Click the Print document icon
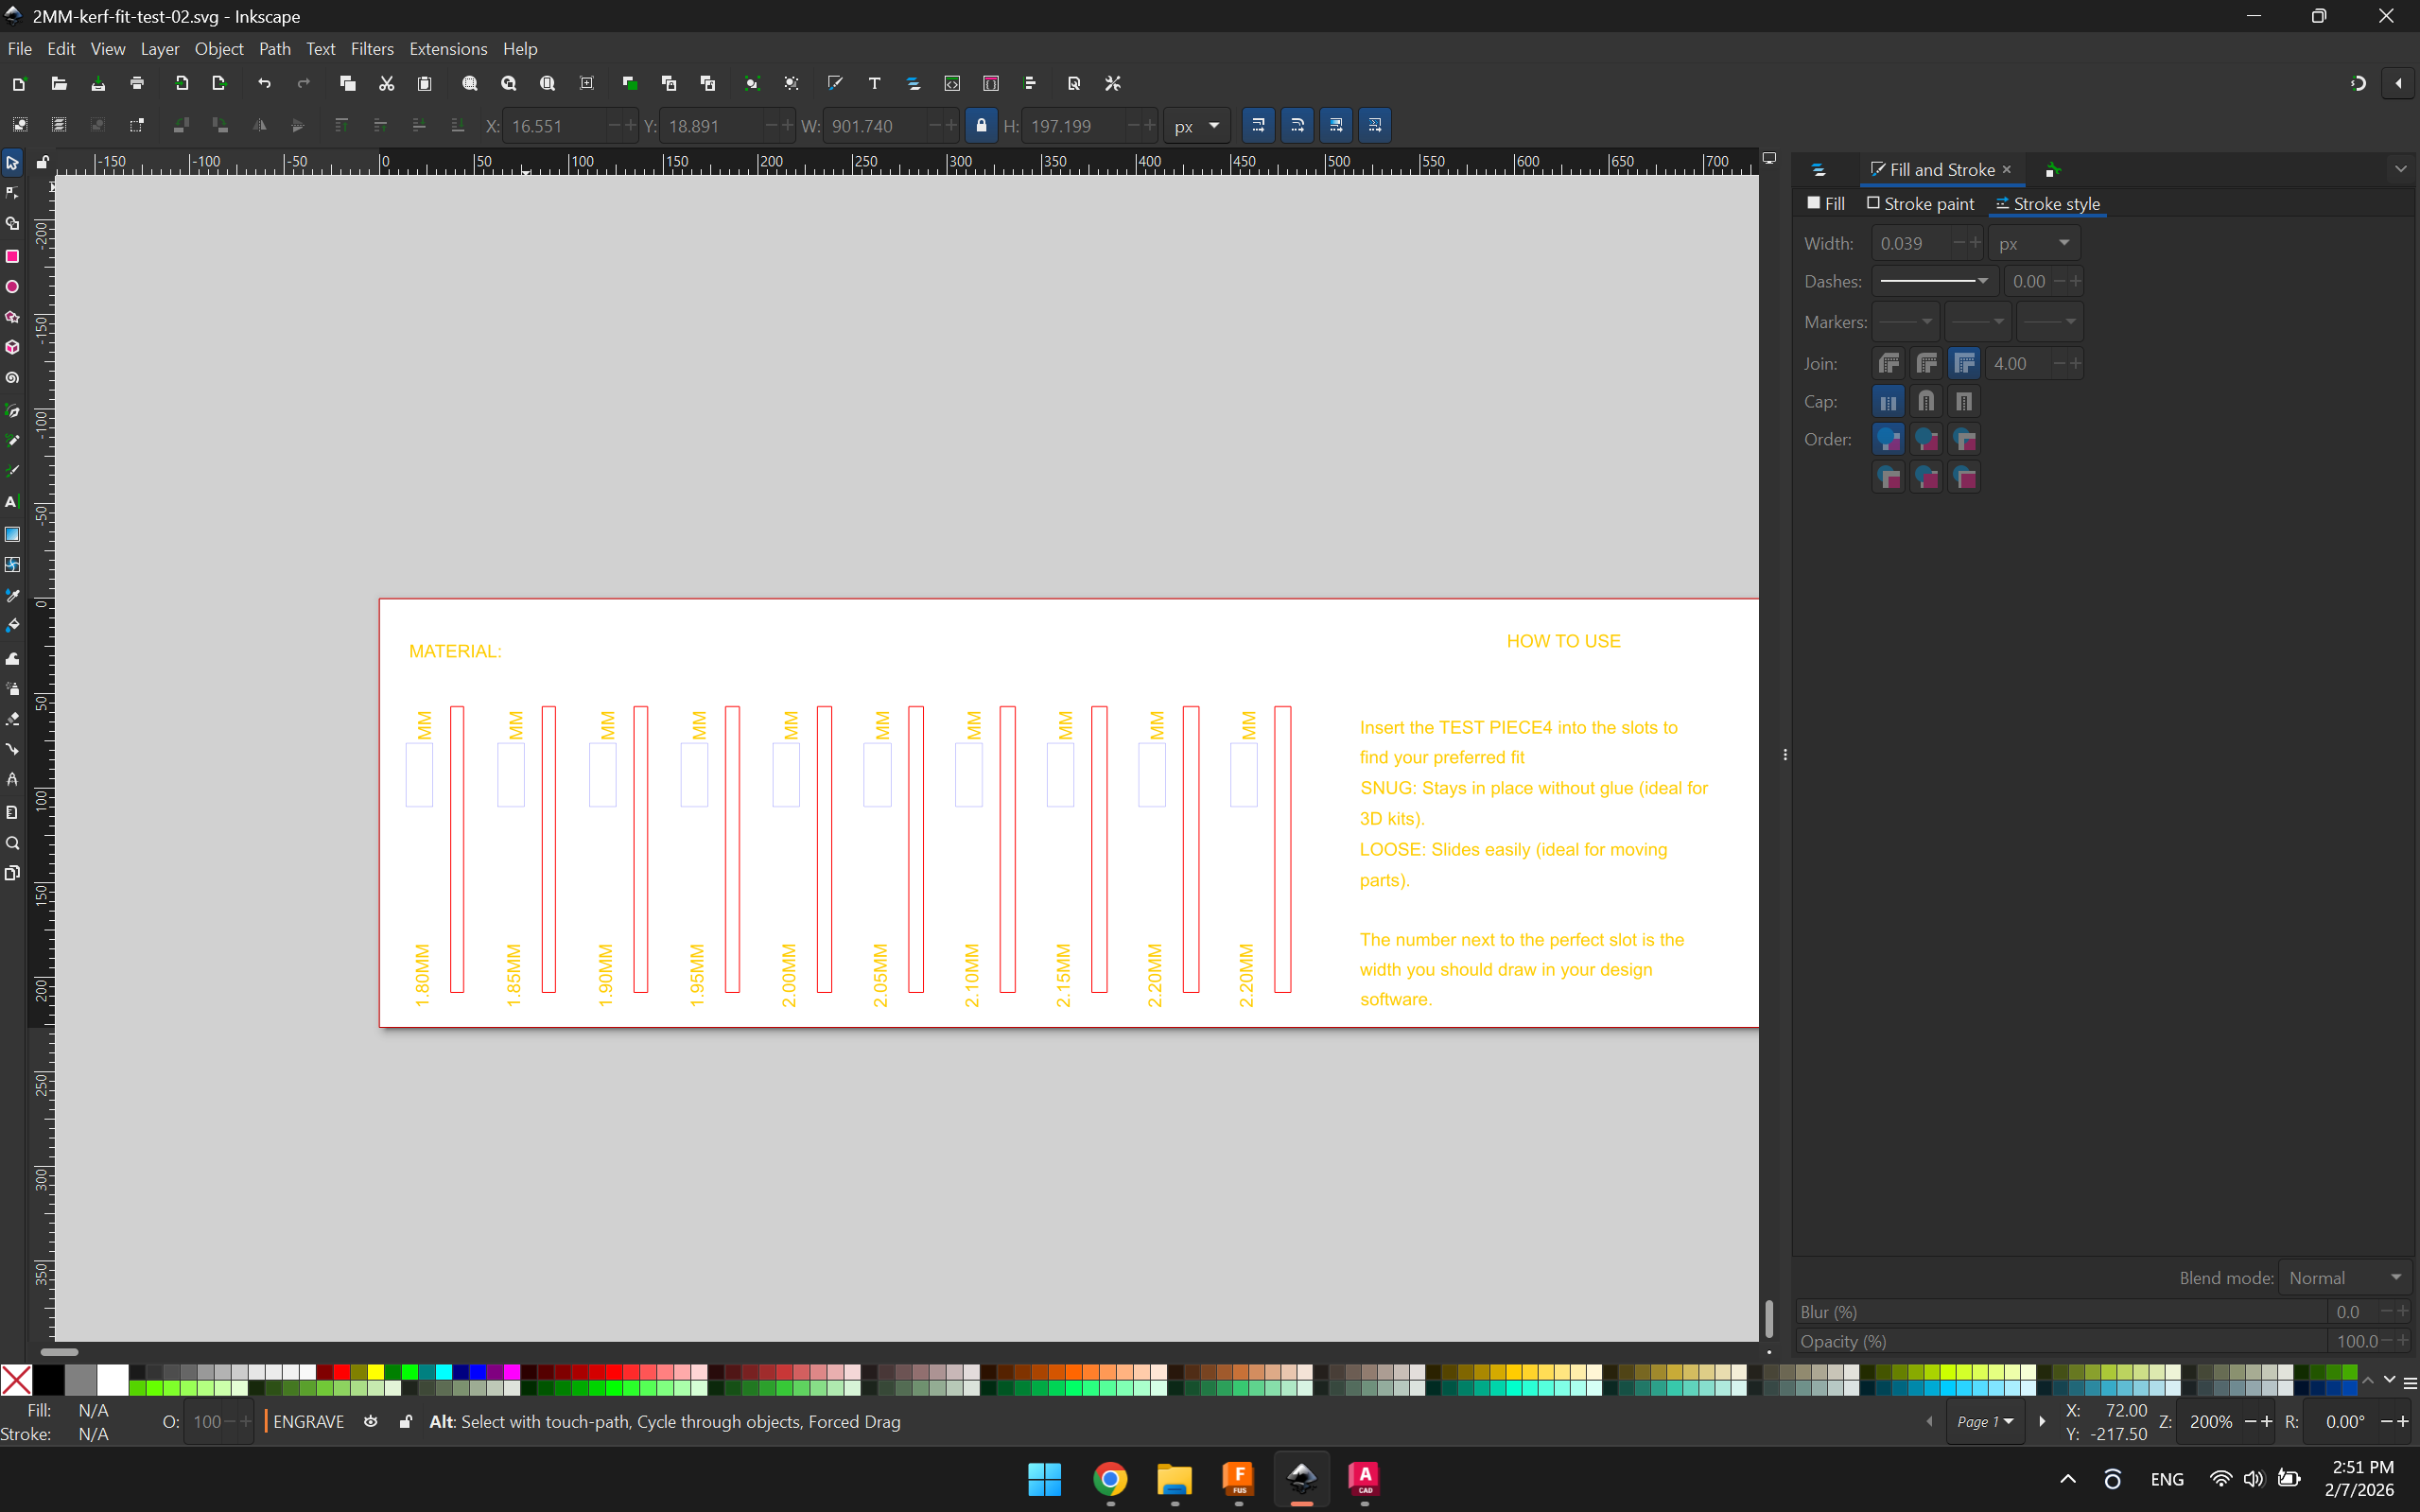Viewport: 2420px width, 1512px height. 137,84
